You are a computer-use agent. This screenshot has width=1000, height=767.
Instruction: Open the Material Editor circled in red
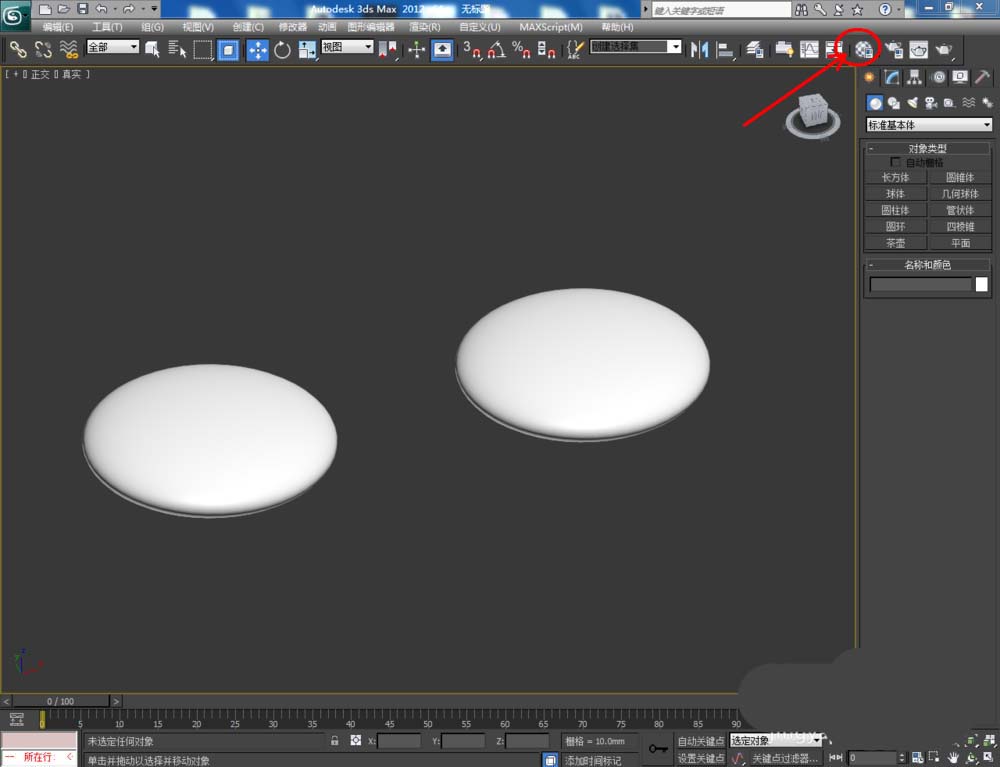coord(863,49)
